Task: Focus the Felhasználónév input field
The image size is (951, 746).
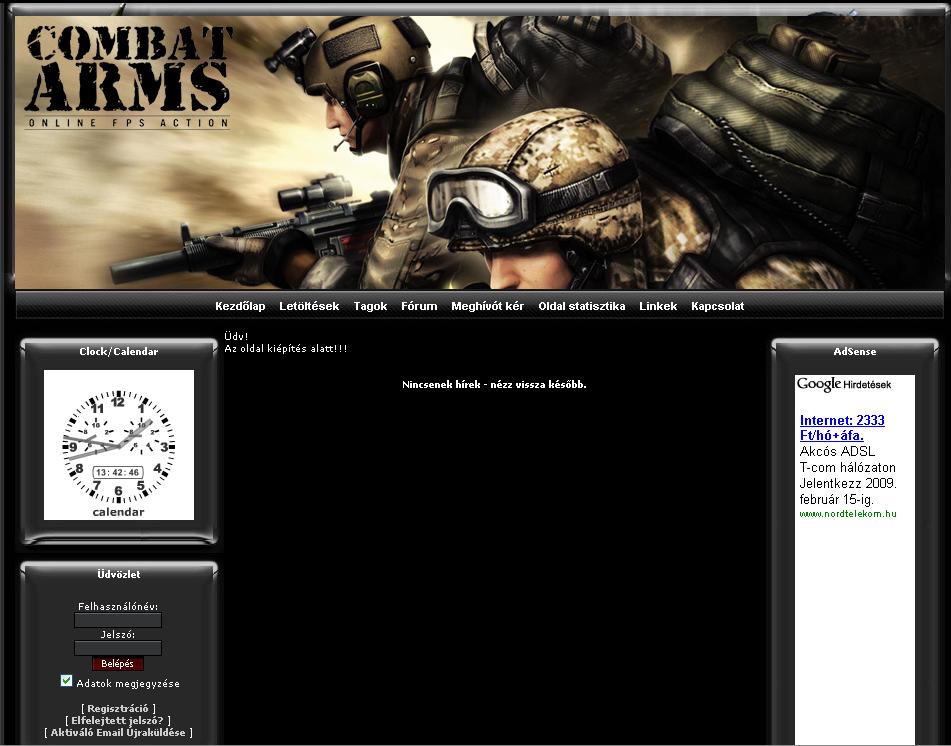Action: [x=118, y=620]
